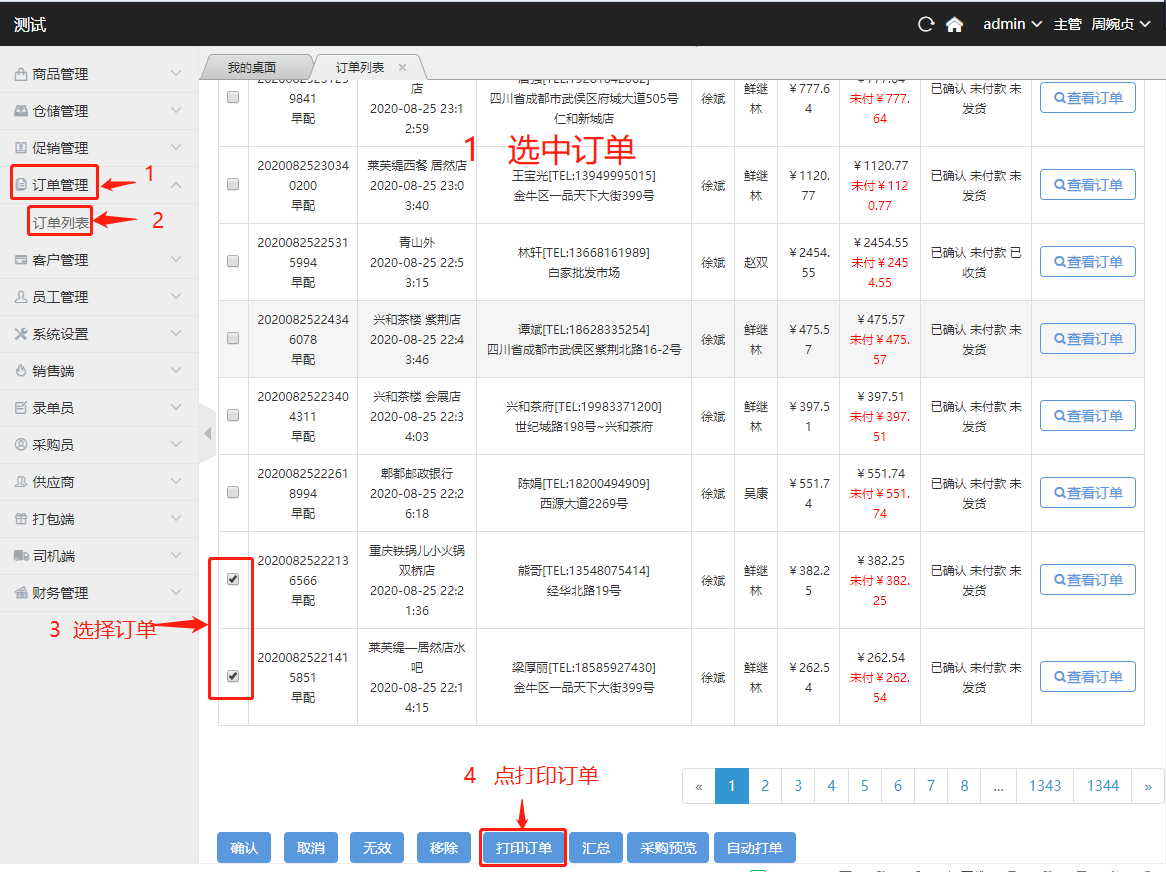Close the 订单列表 tab with X
This screenshot has height=872, width=1166.
tap(402, 67)
